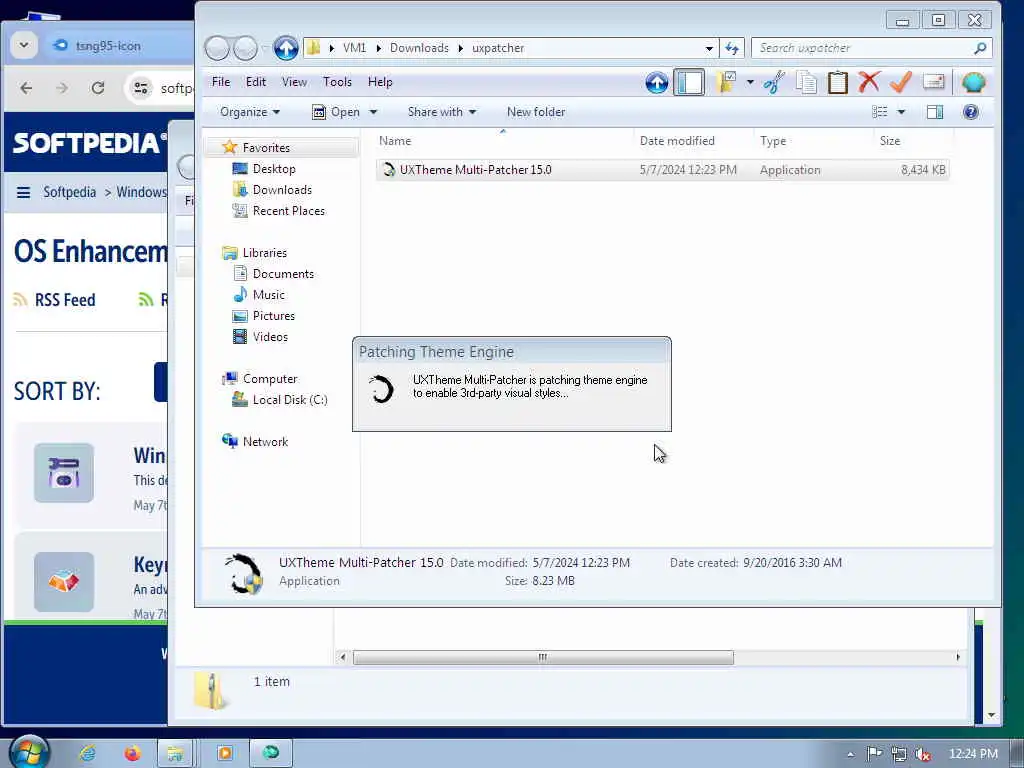This screenshot has width=1024, height=768.
Task: Open Internet Explorer from the taskbar
Action: coord(88,754)
